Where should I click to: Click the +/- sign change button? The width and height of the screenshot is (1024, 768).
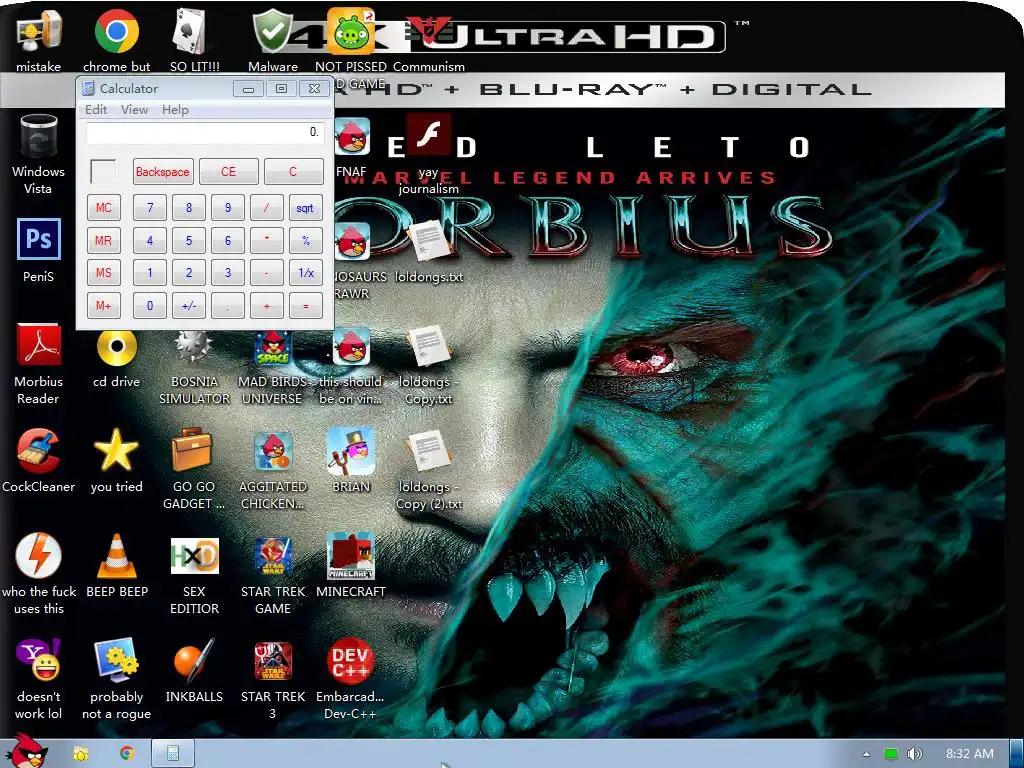189,306
